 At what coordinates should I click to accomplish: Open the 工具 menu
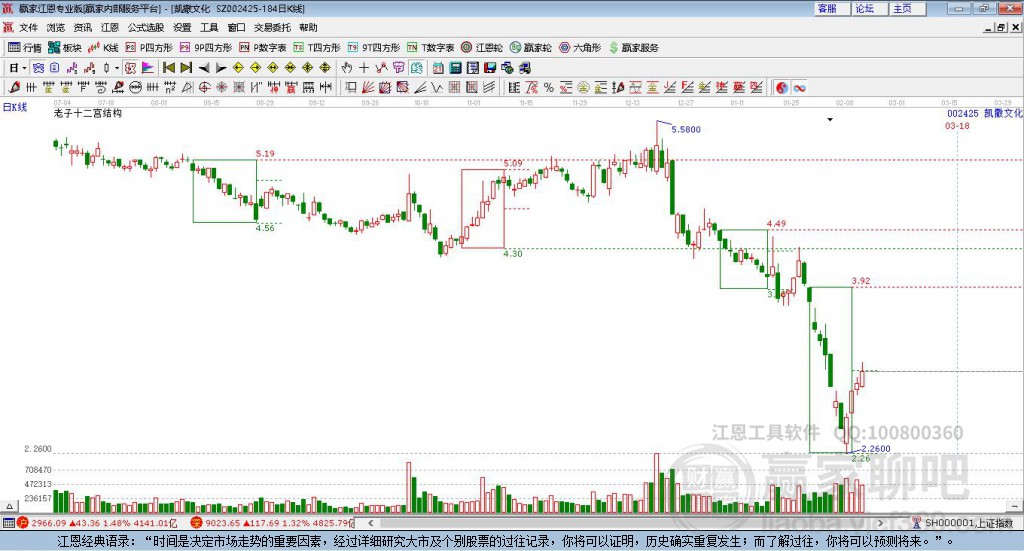coord(209,27)
